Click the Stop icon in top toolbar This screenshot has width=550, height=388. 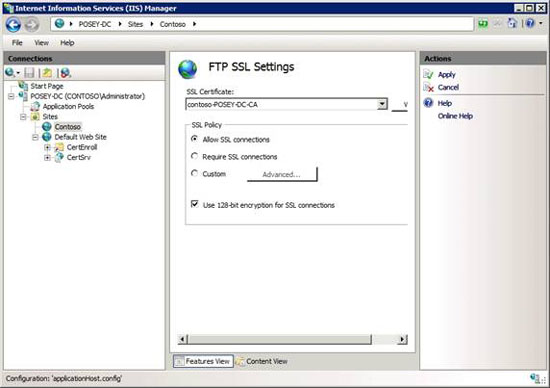498,24
